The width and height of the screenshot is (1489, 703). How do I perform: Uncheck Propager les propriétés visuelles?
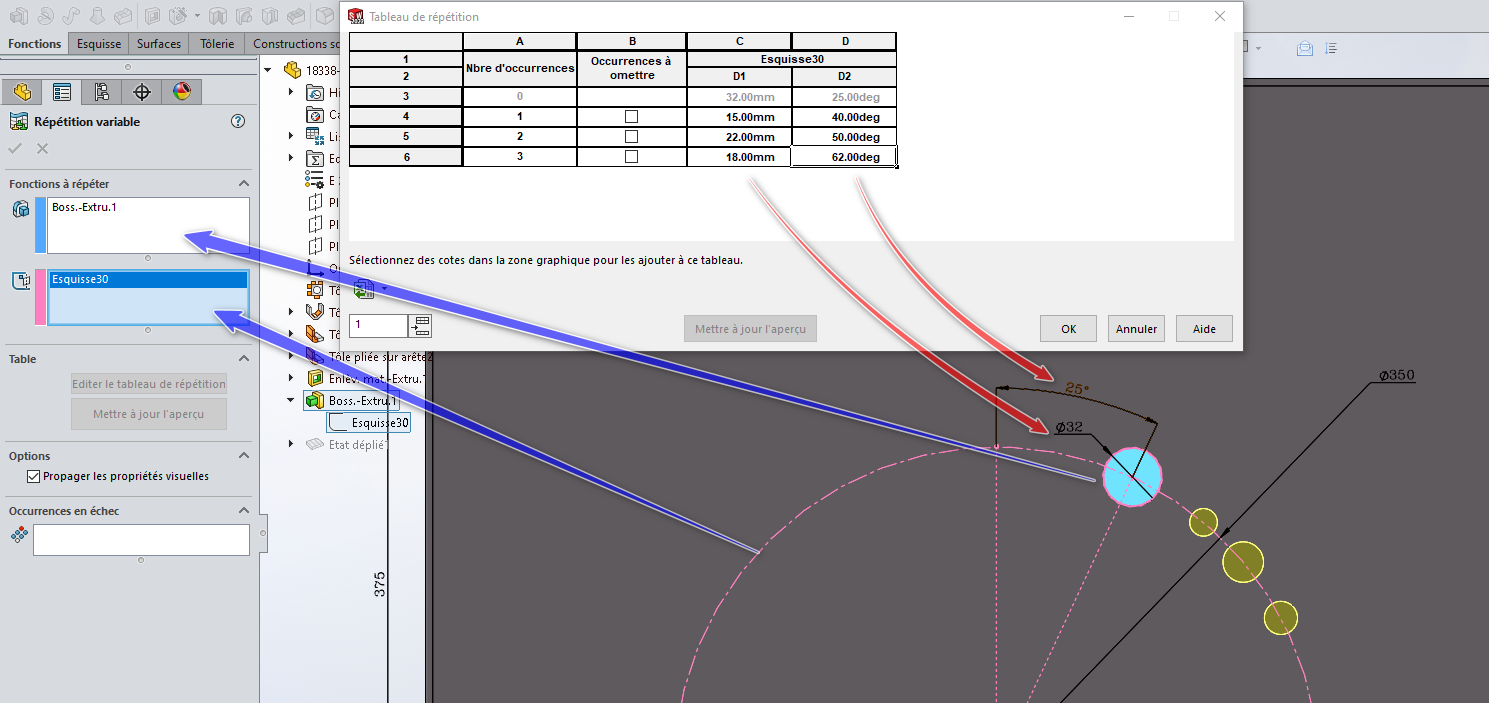pos(33,476)
